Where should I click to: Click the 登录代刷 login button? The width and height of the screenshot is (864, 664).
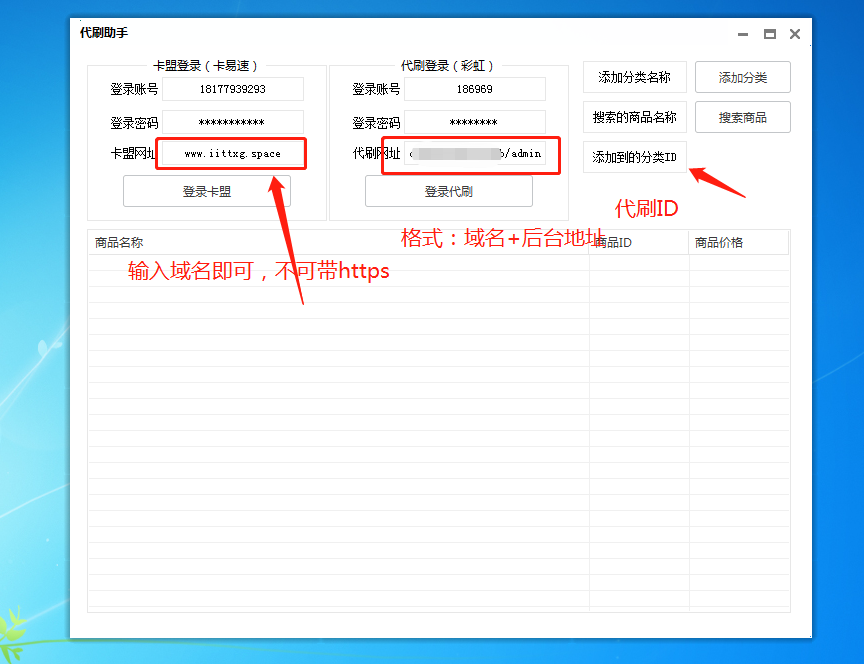coord(450,191)
